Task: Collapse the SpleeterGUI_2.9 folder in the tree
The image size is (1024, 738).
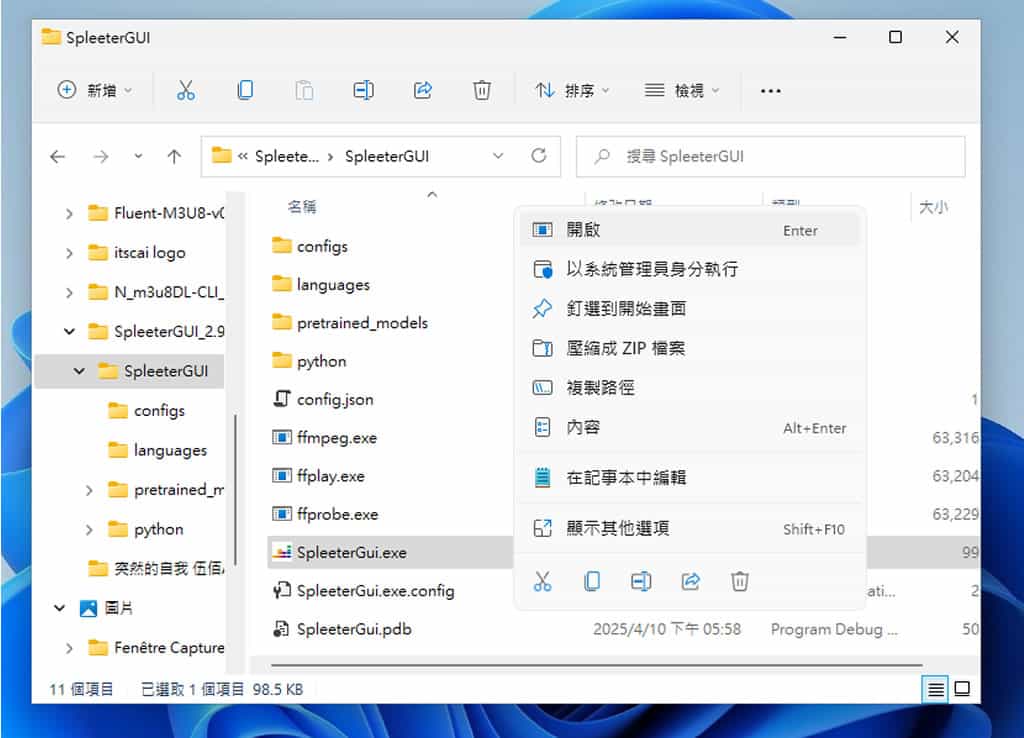Action: 69,332
